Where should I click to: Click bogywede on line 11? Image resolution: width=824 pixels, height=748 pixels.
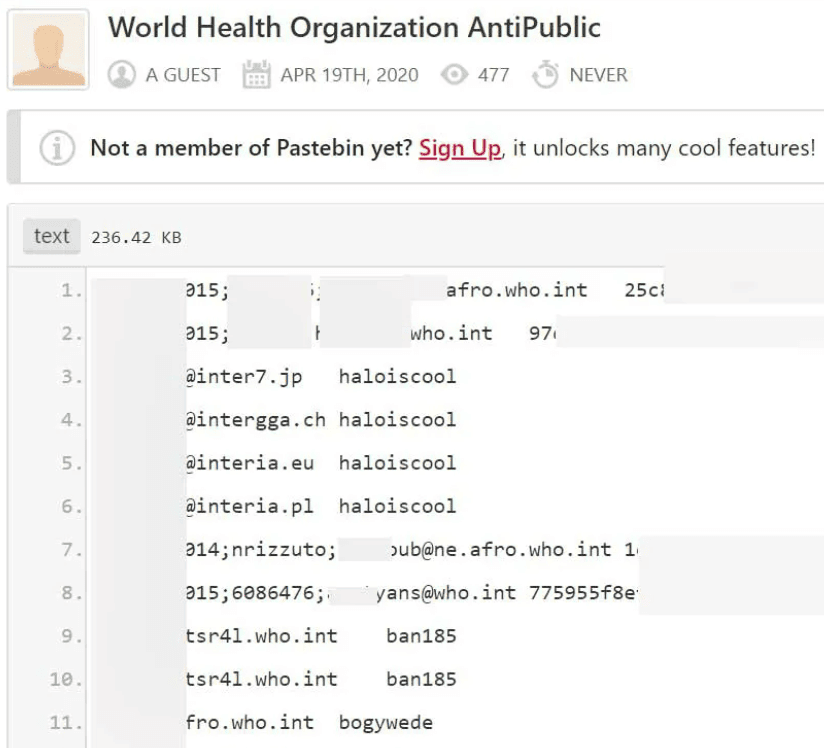386,723
